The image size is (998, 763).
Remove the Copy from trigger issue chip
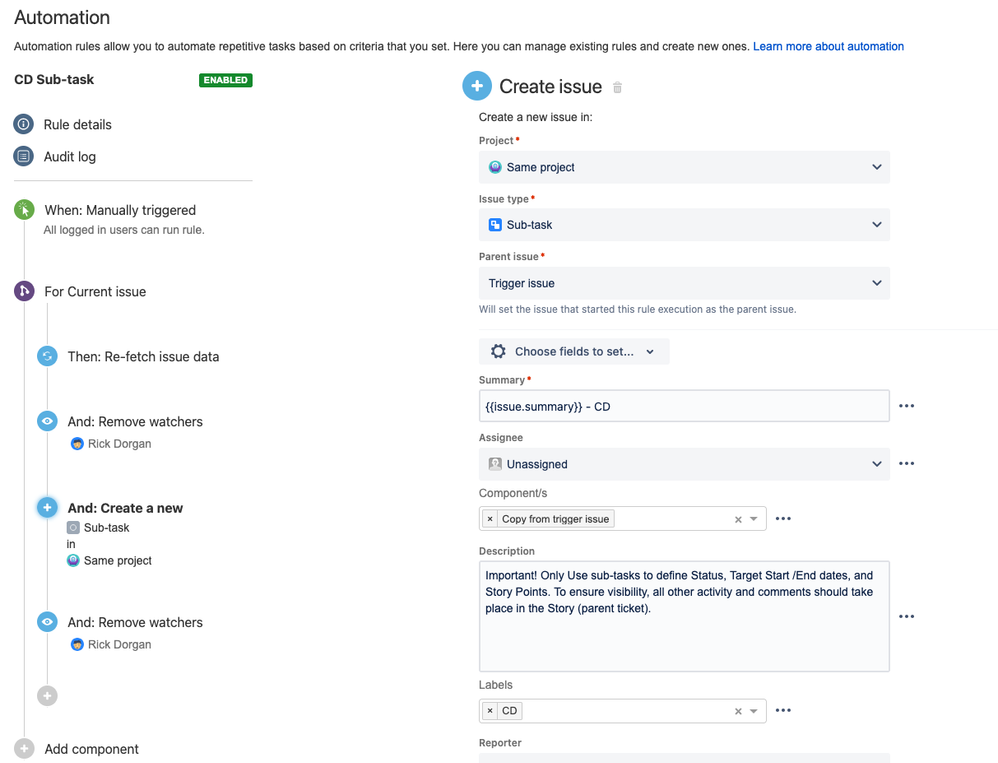(x=490, y=519)
